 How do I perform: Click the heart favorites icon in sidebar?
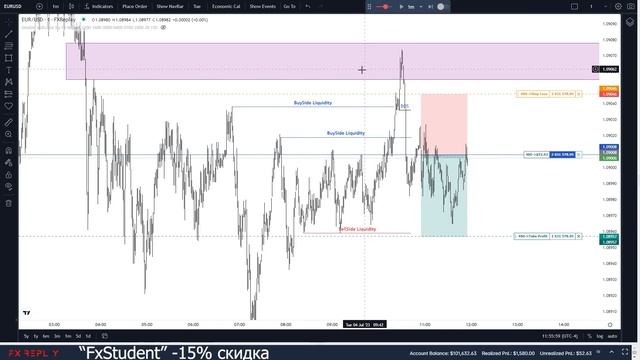pos(9,106)
